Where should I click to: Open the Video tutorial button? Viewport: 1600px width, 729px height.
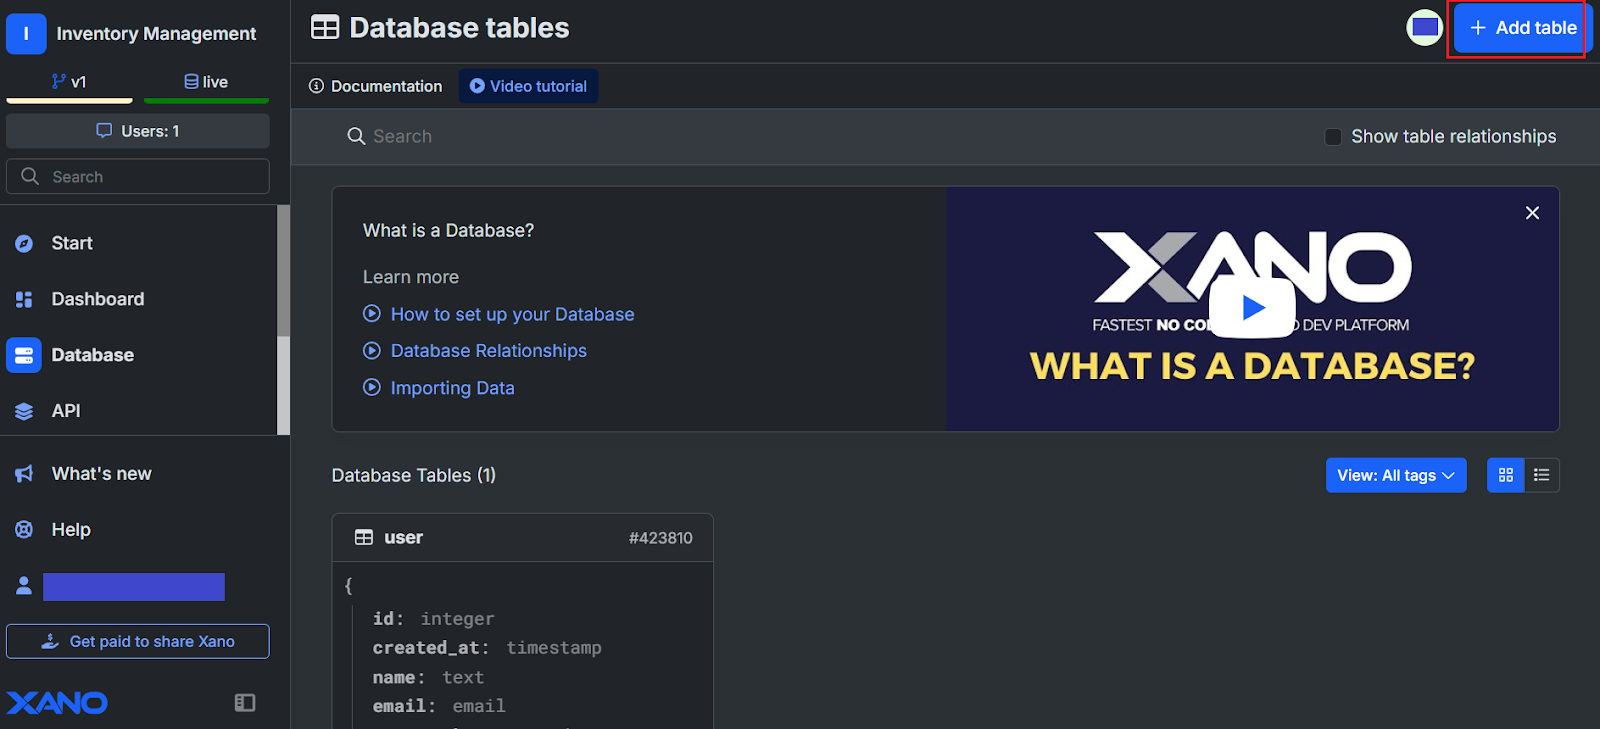pyautogui.click(x=528, y=86)
